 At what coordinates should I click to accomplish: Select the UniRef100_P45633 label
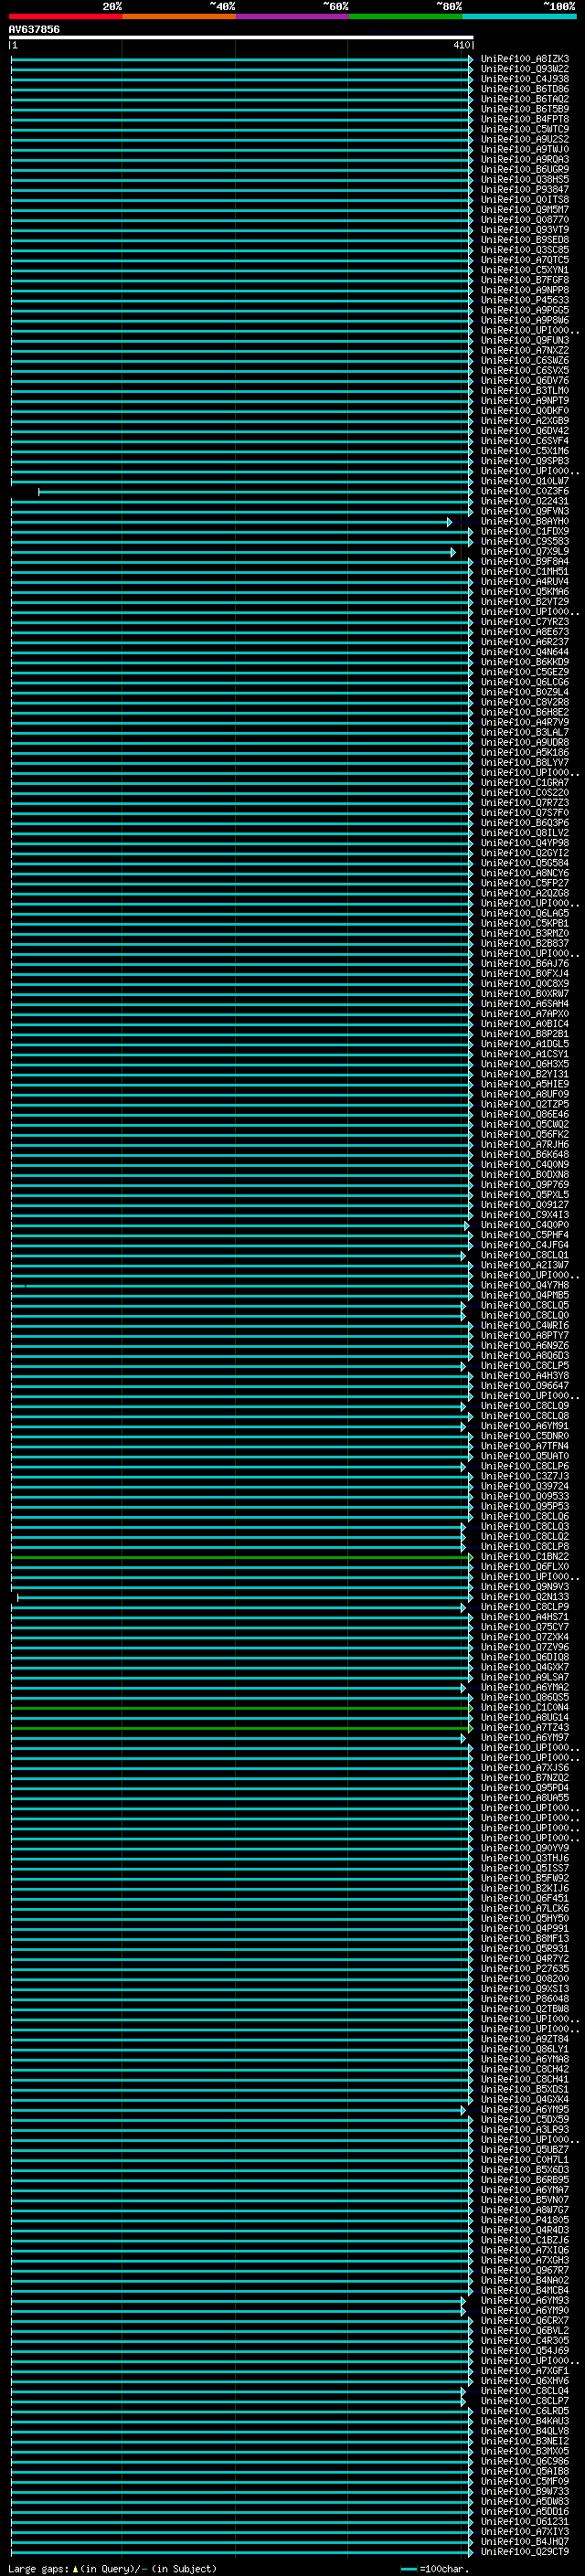tap(524, 300)
